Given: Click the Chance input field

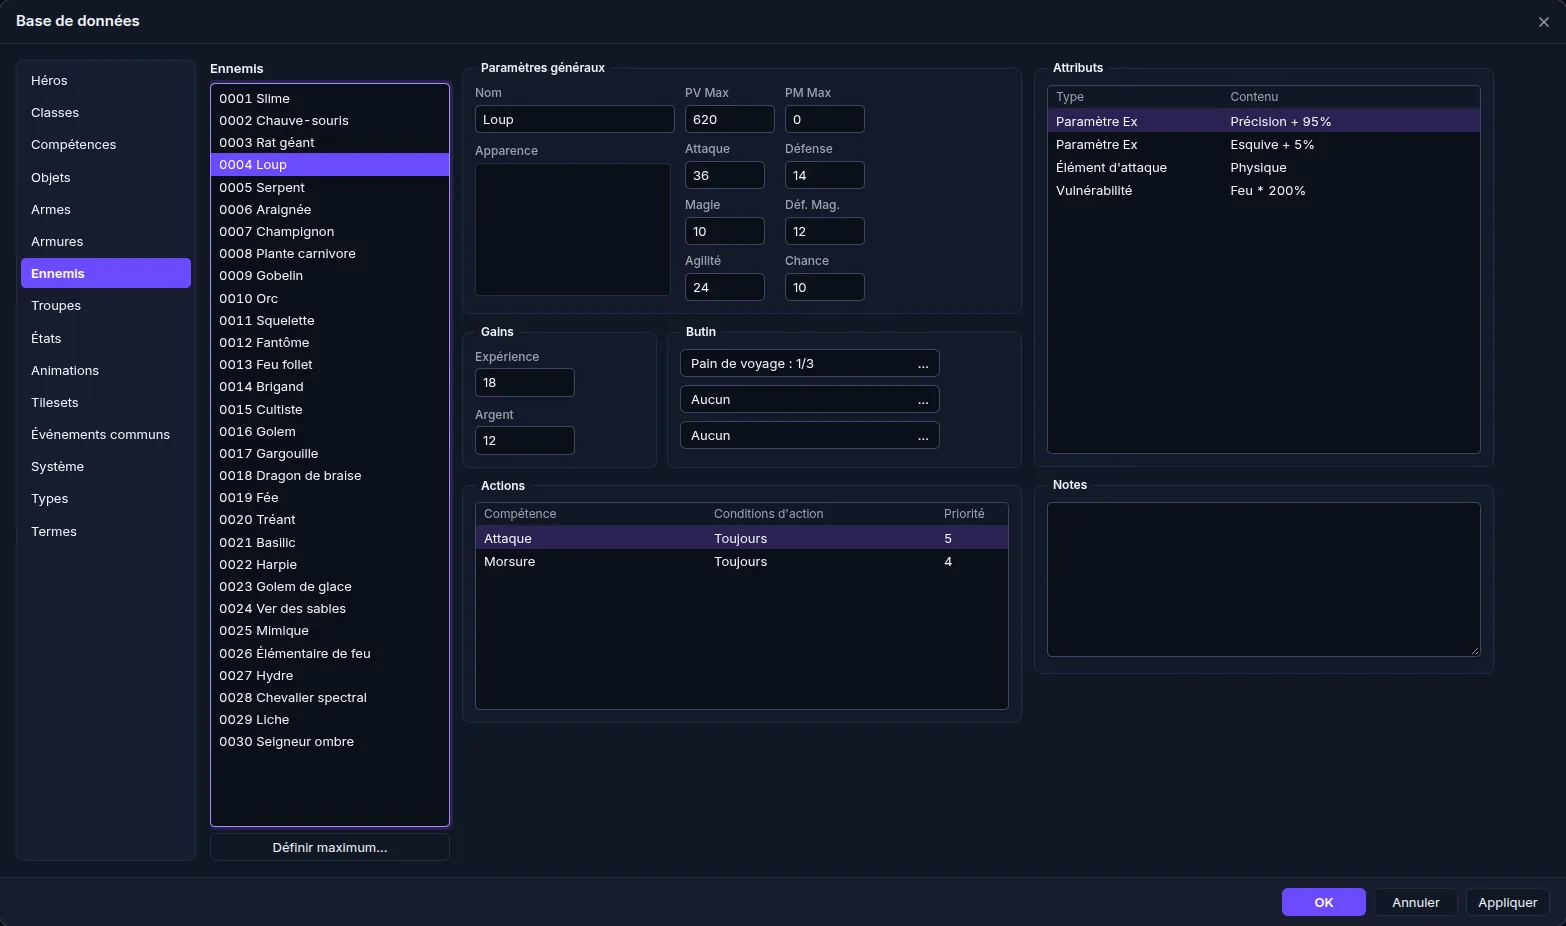Looking at the screenshot, I should (x=824, y=287).
